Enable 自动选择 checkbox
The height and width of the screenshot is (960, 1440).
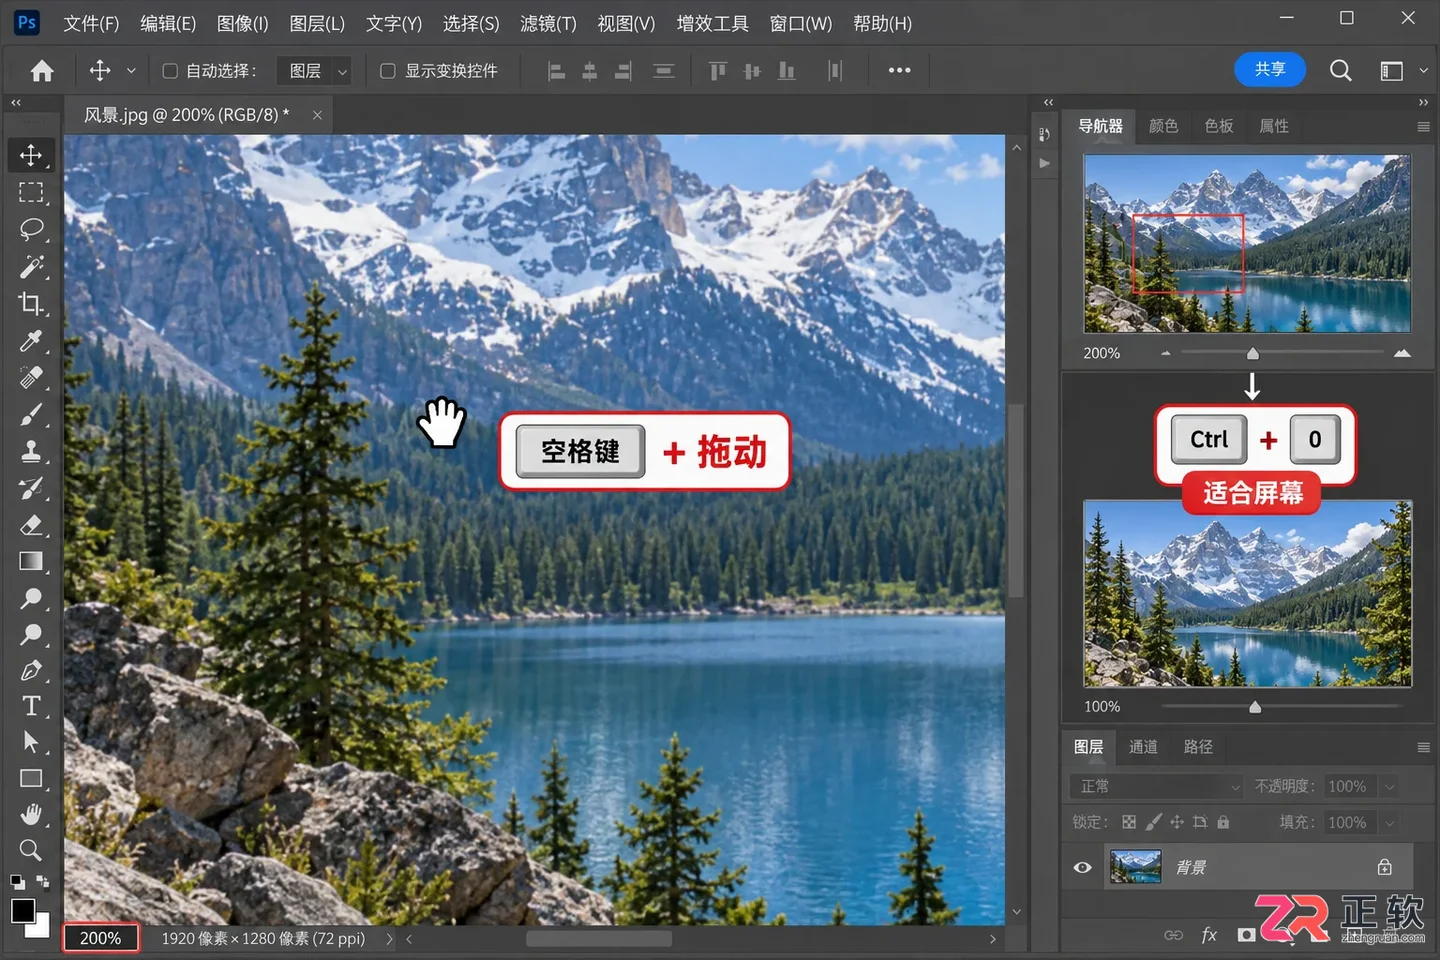pyautogui.click(x=170, y=71)
